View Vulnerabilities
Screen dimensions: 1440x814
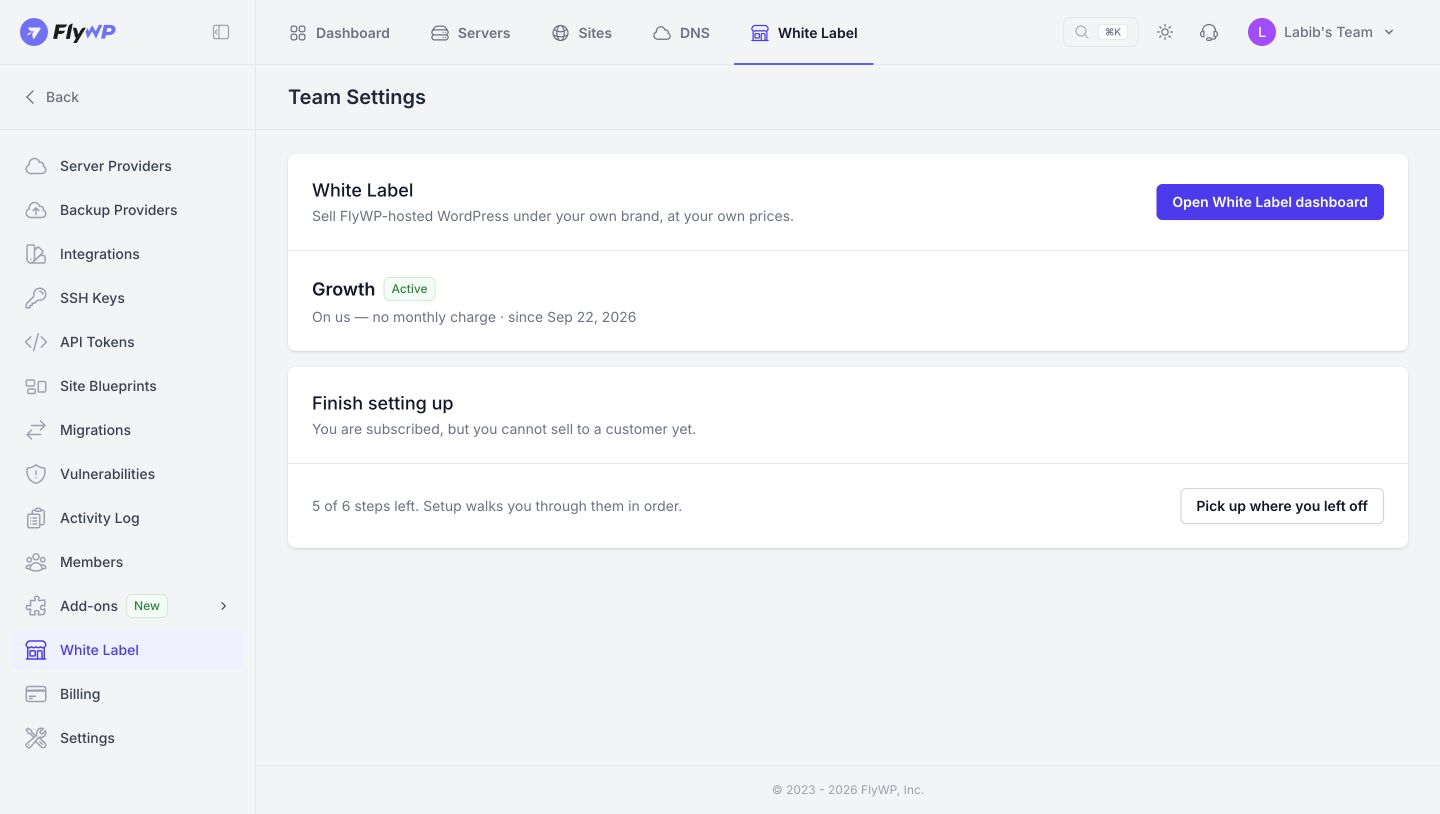click(127, 474)
